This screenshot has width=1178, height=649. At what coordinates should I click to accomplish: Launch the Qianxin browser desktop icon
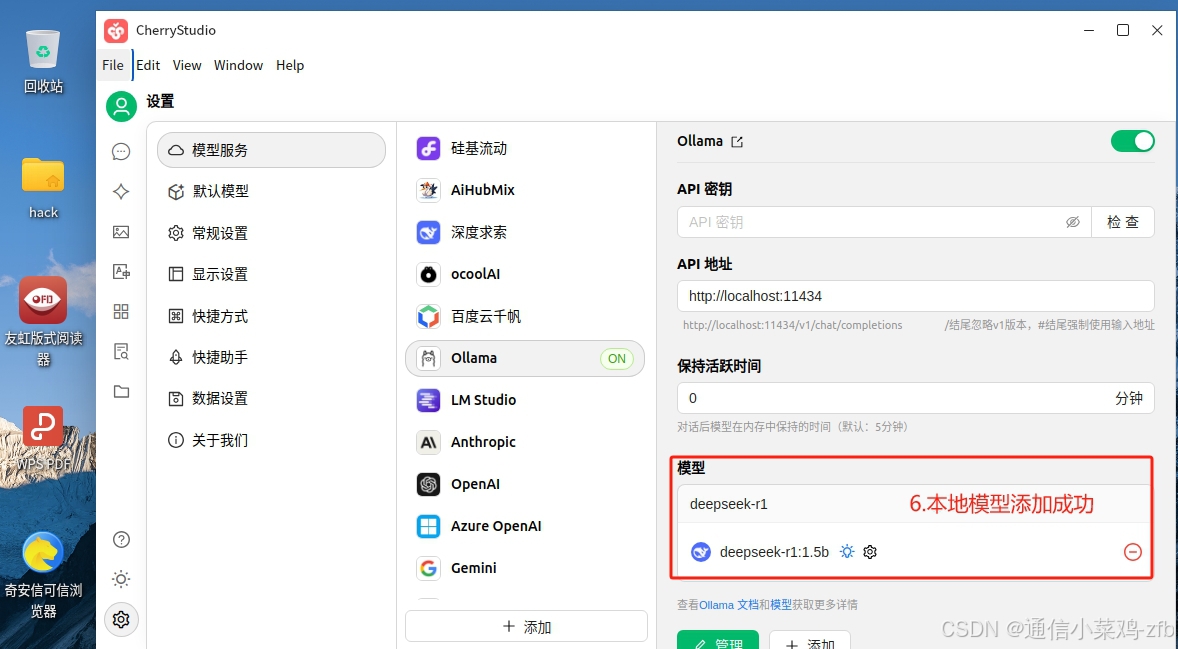coord(43,575)
